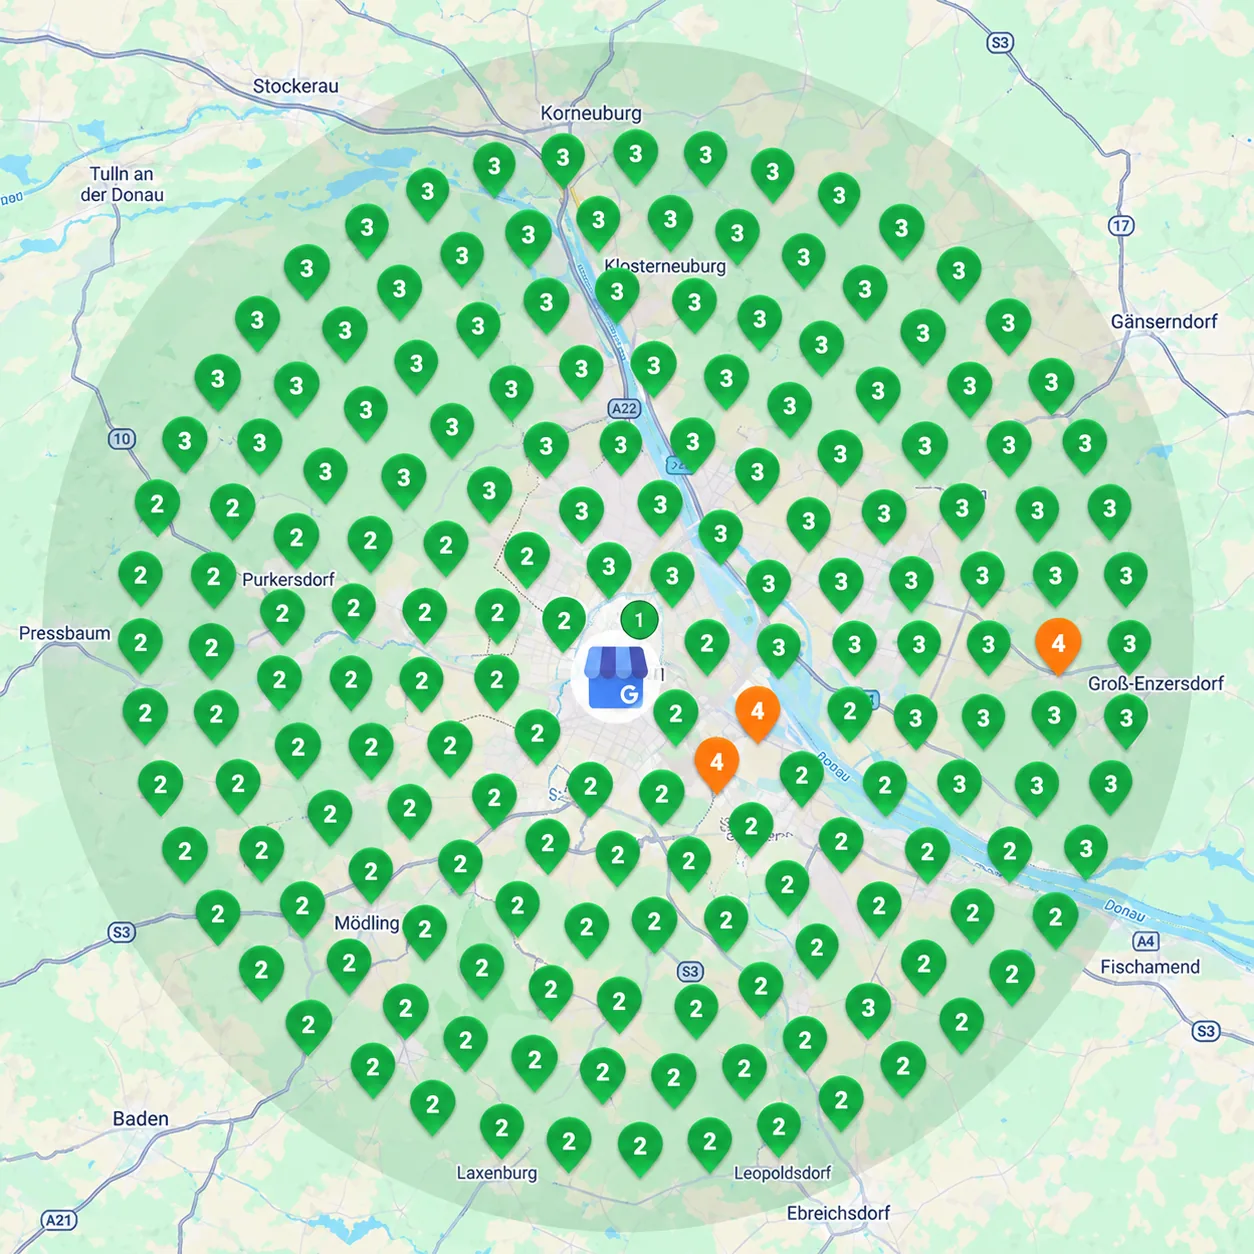This screenshot has width=1254, height=1254.
Task: Click green 3 pin right above Groß-Enzersdorf label
Action: 1129,647
